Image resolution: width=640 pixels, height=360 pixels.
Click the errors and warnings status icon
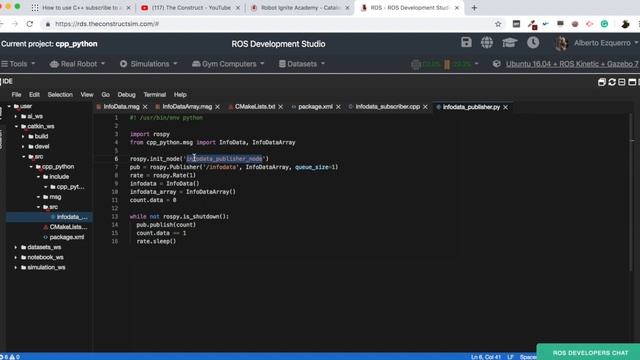(11, 357)
